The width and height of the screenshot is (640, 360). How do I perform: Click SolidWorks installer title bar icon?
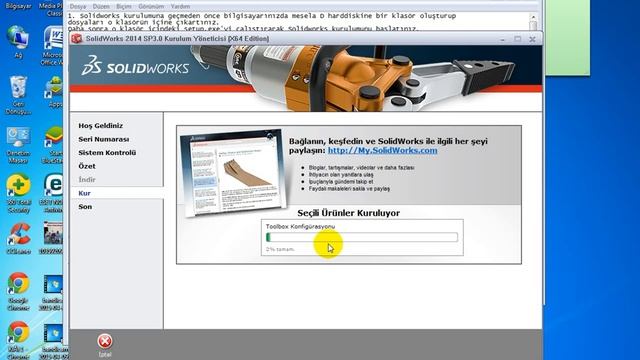coord(77,39)
